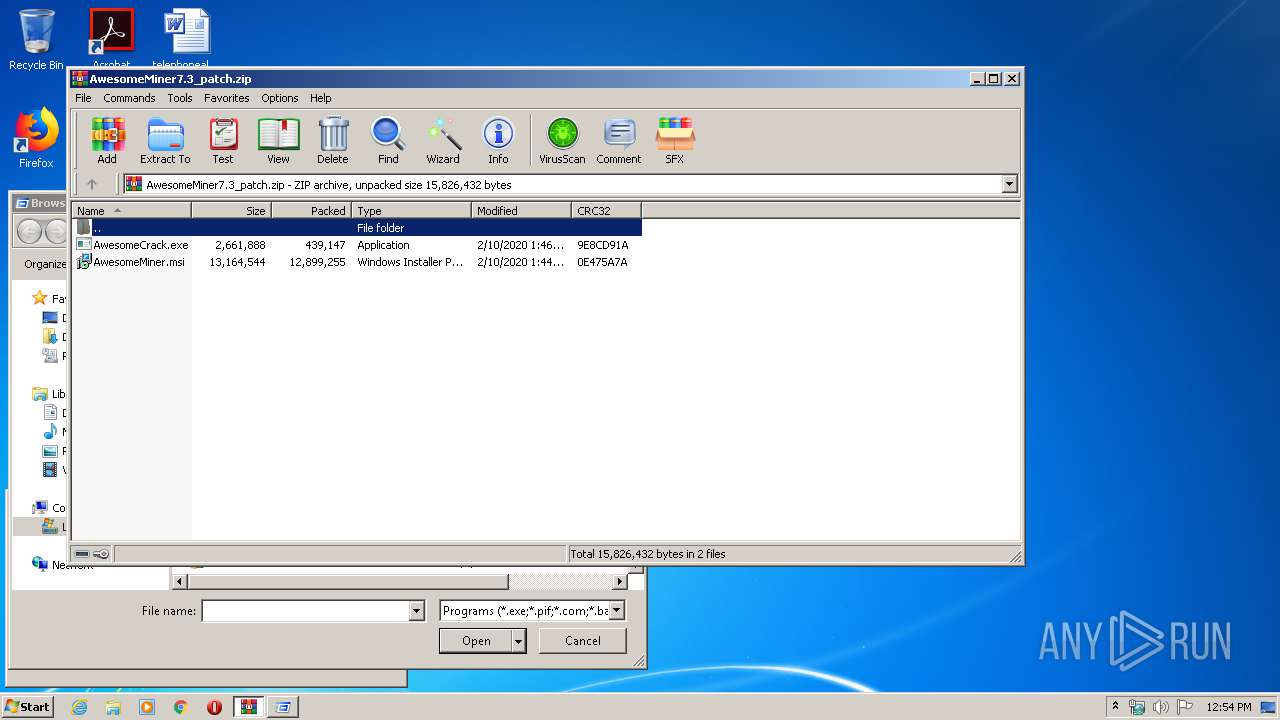Run the Test archive tool
Screen dimensions: 1280x720
pyautogui.click(x=223, y=140)
